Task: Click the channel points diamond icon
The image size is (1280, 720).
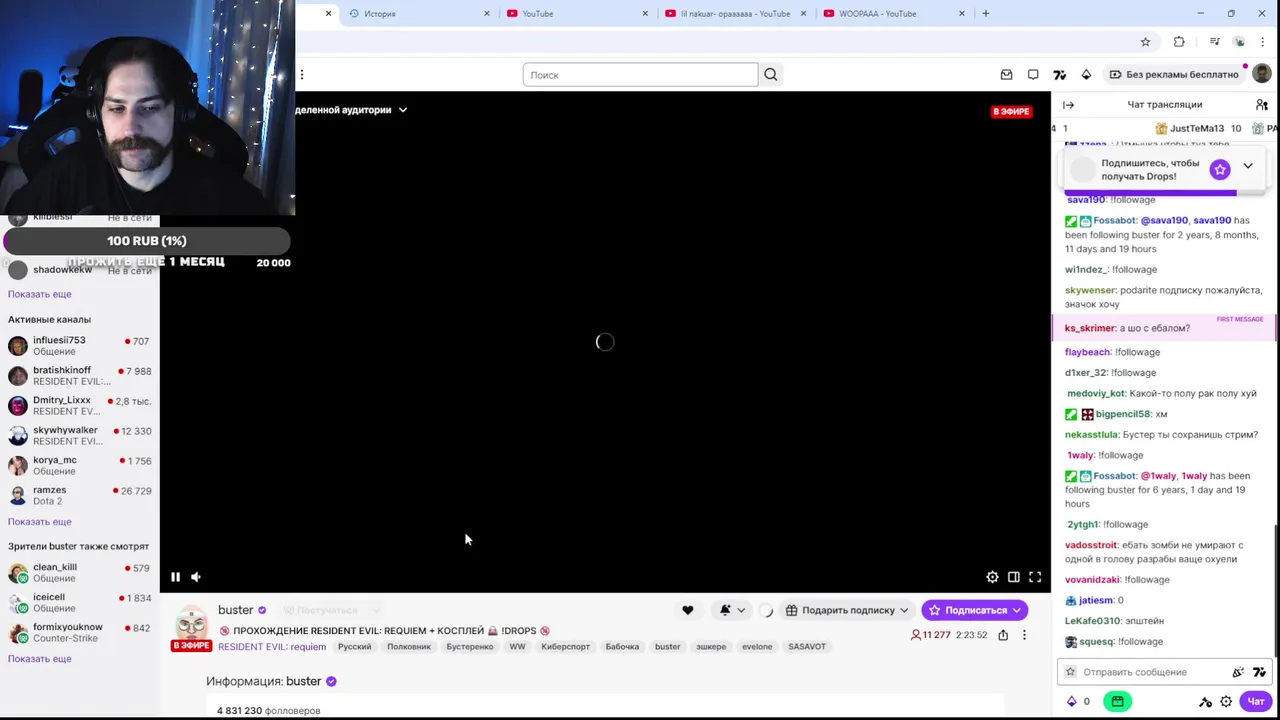Action: 1072,701
